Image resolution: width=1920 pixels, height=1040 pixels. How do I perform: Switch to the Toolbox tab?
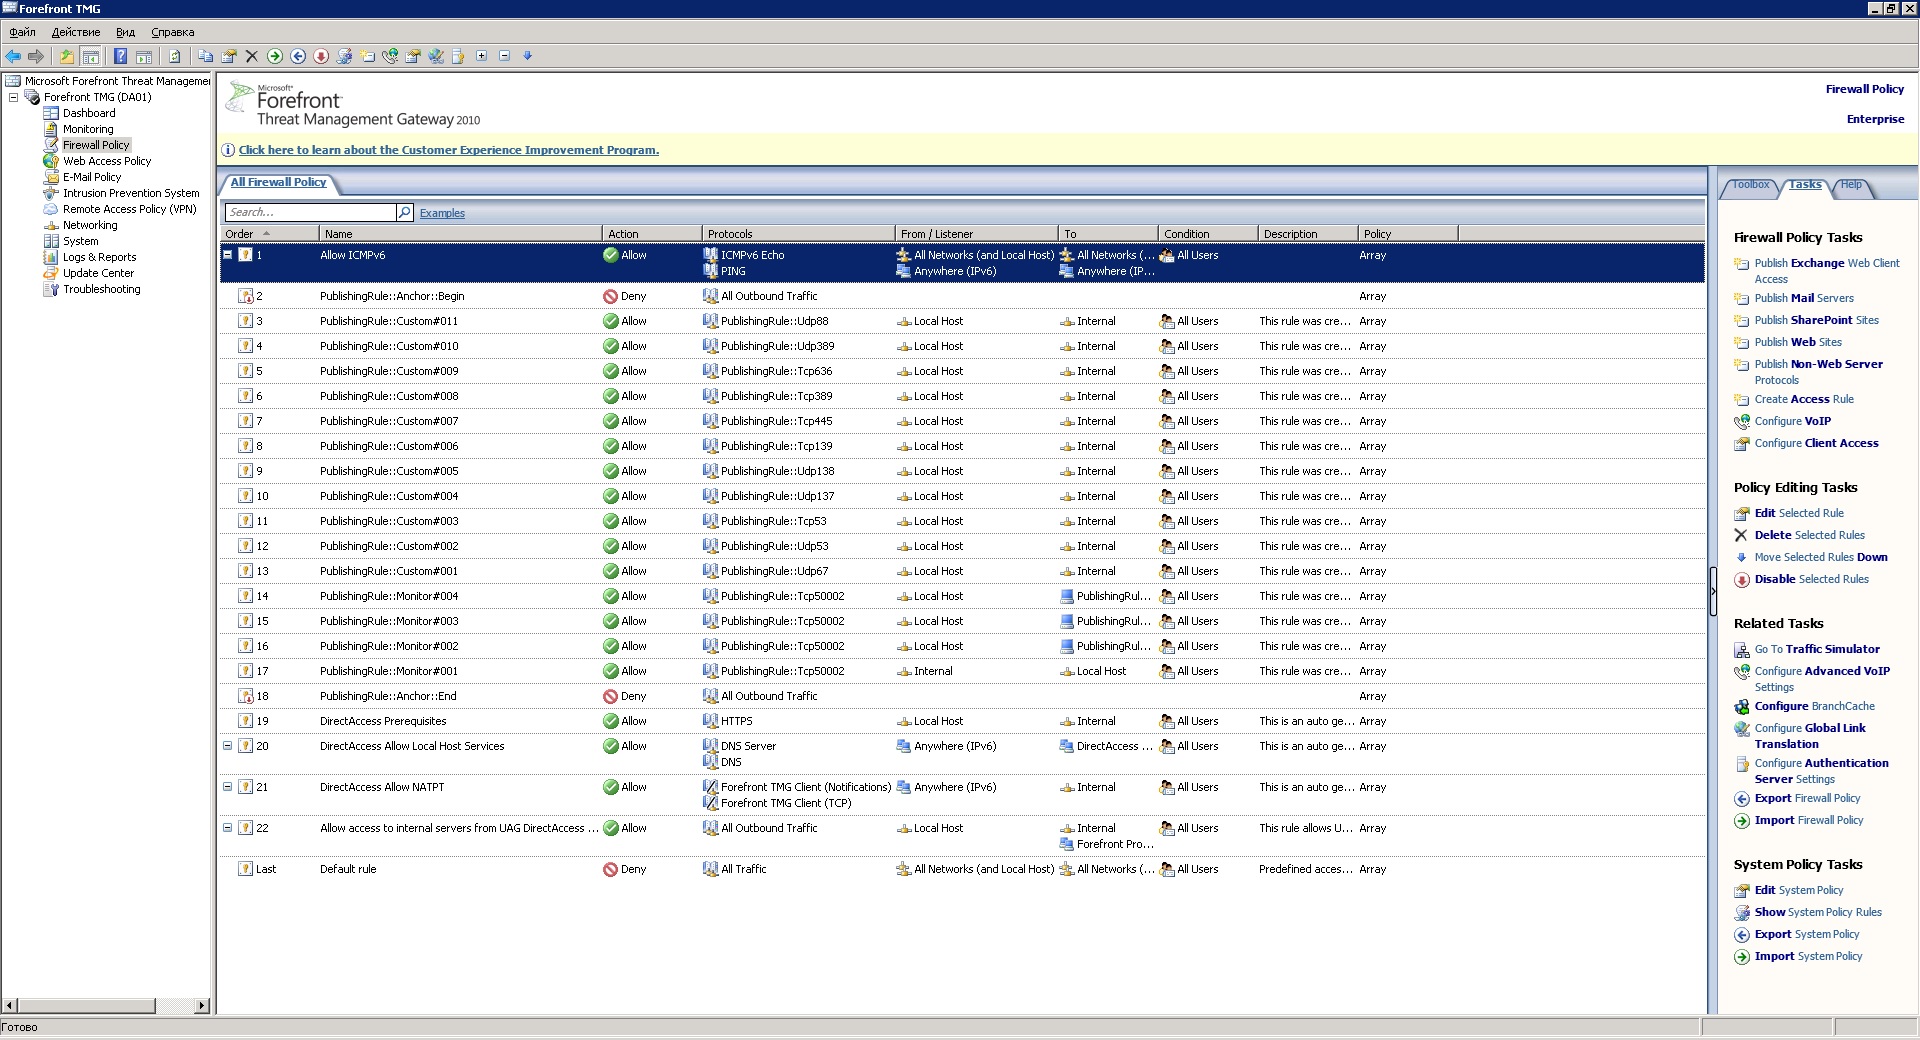click(x=1750, y=185)
